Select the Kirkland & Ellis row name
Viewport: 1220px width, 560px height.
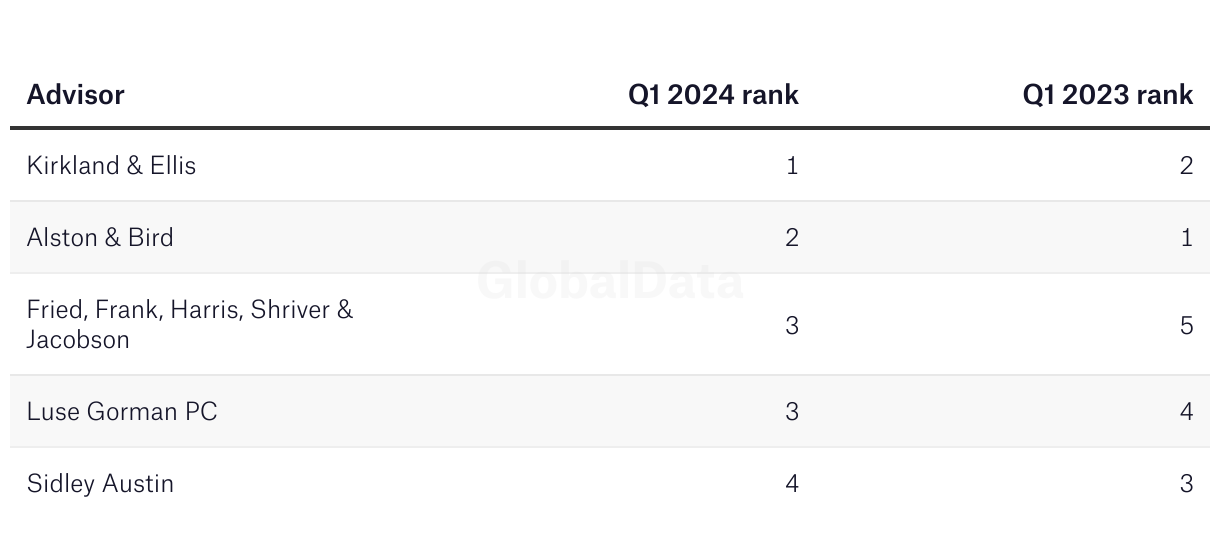click(x=111, y=166)
